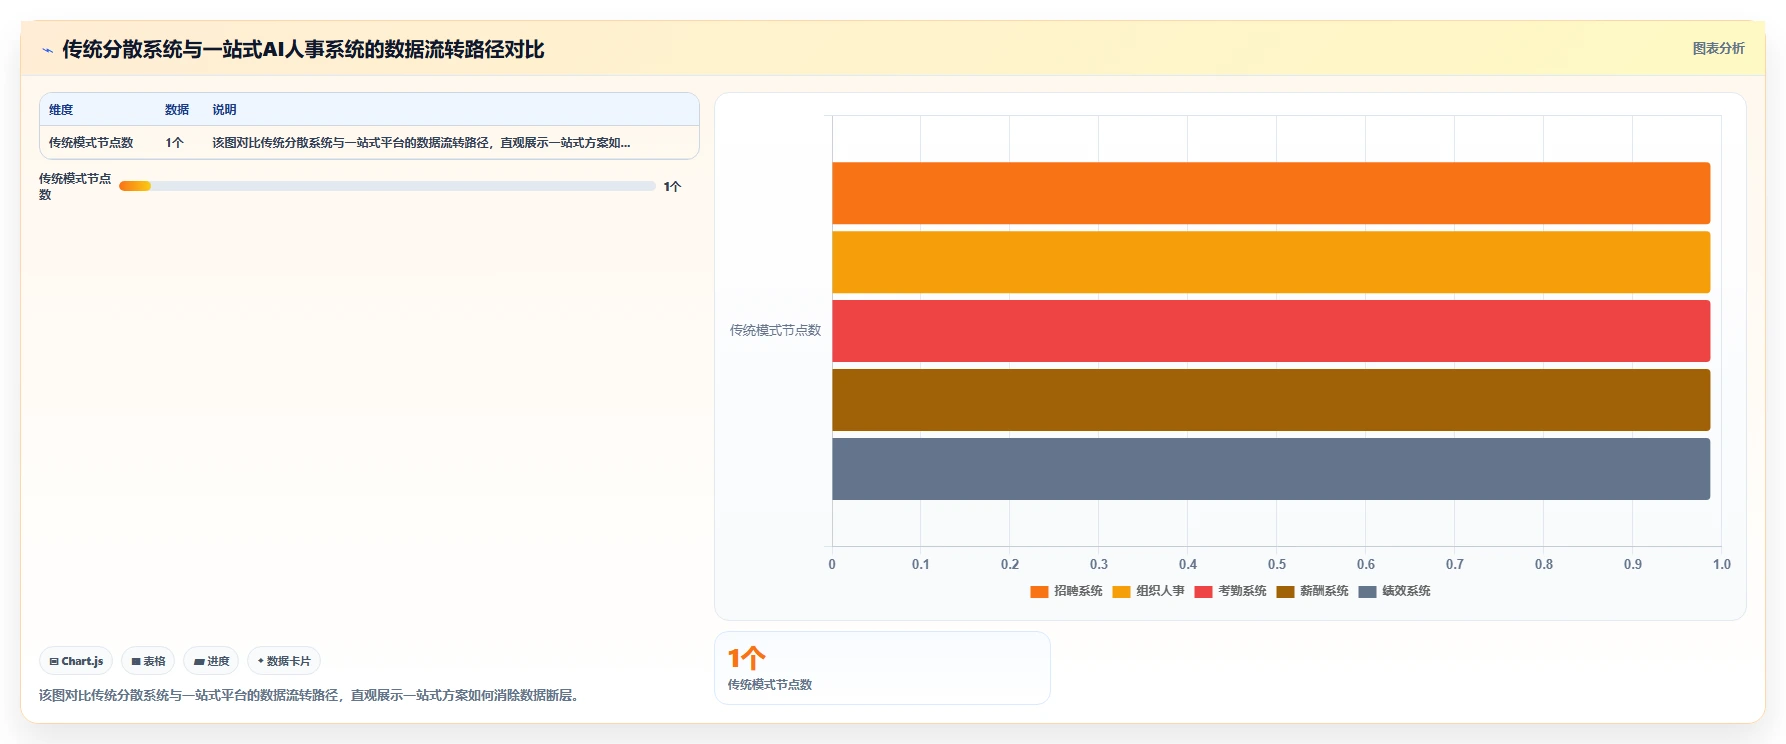Toggle the 招聘系统 orange legend swatch
The width and height of the screenshot is (1786, 744).
point(1039,591)
